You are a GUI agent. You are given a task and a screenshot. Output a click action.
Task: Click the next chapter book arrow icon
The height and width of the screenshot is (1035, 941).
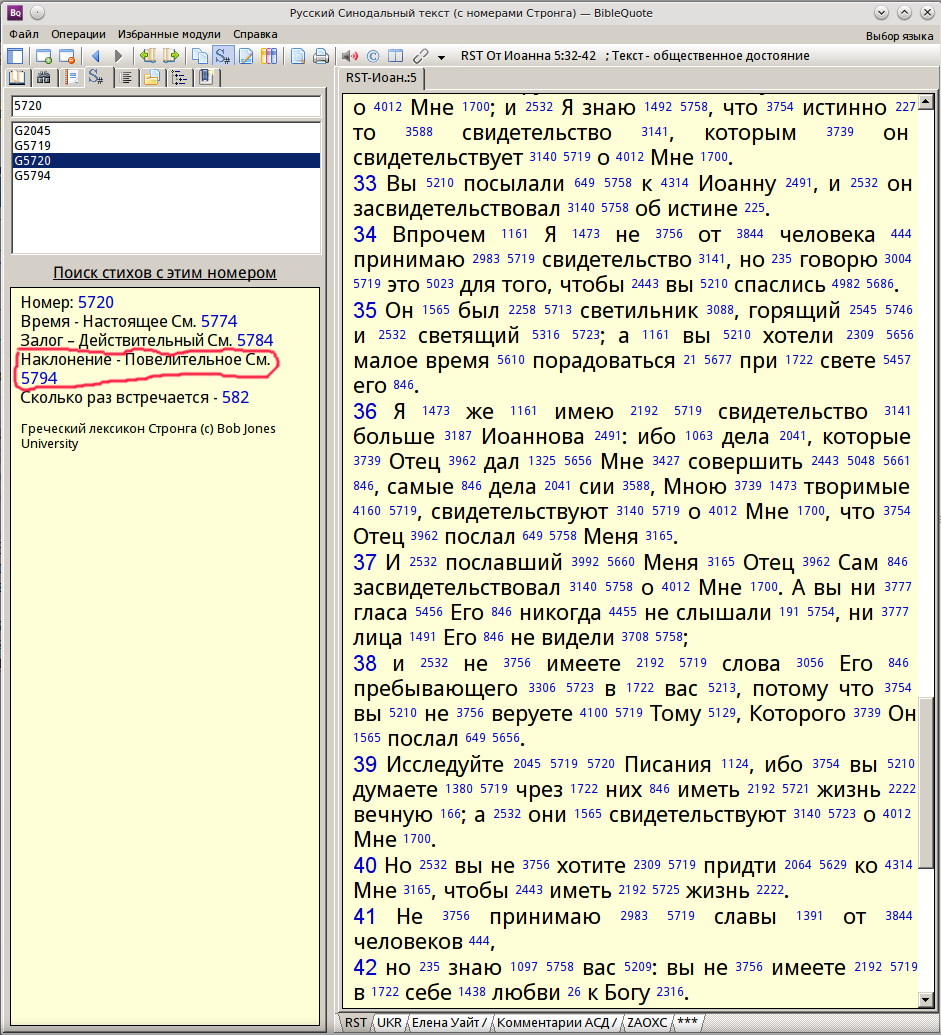pyautogui.click(x=171, y=56)
